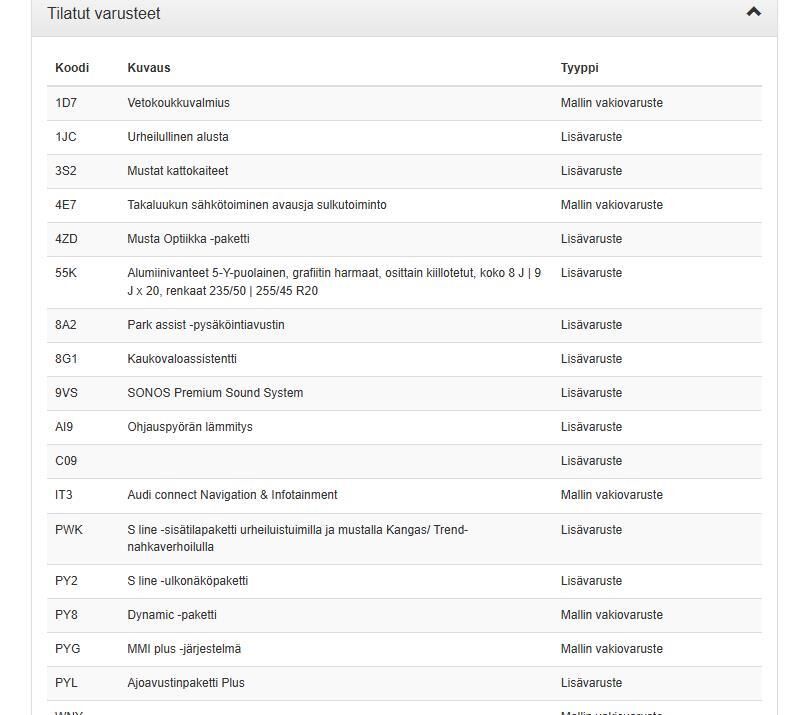Click the Koodi column header
789x715 pixels.
(x=72, y=68)
